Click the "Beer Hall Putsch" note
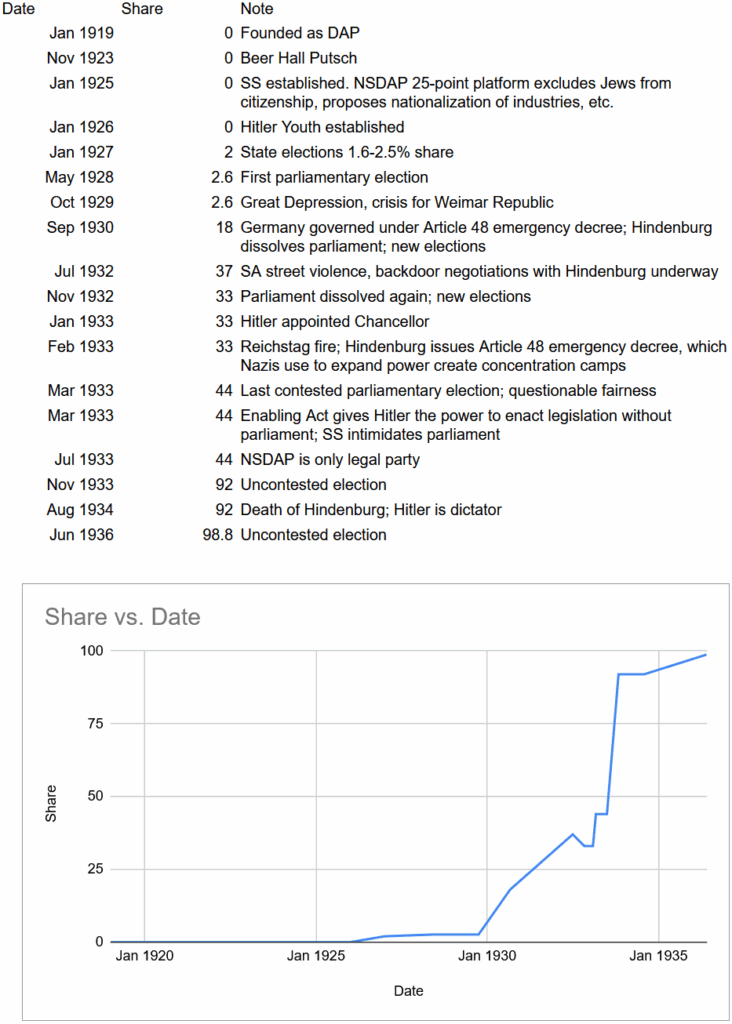Image resolution: width=732 pixels, height=1024 pixels. click(298, 59)
